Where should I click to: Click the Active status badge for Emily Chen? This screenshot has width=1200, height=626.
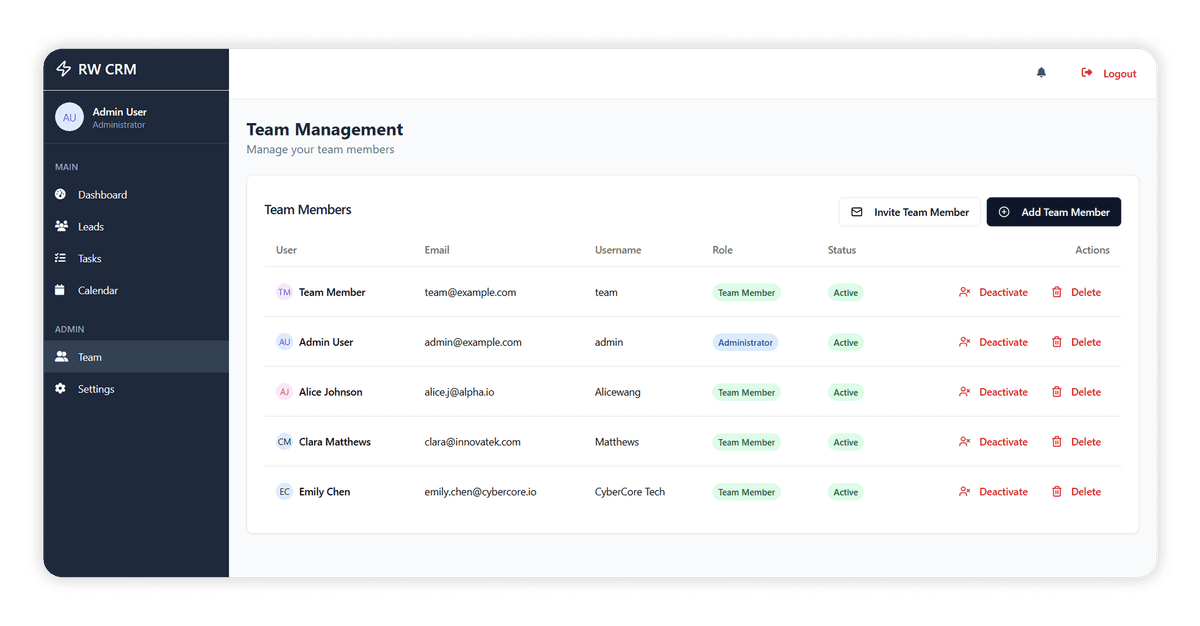pyautogui.click(x=846, y=492)
